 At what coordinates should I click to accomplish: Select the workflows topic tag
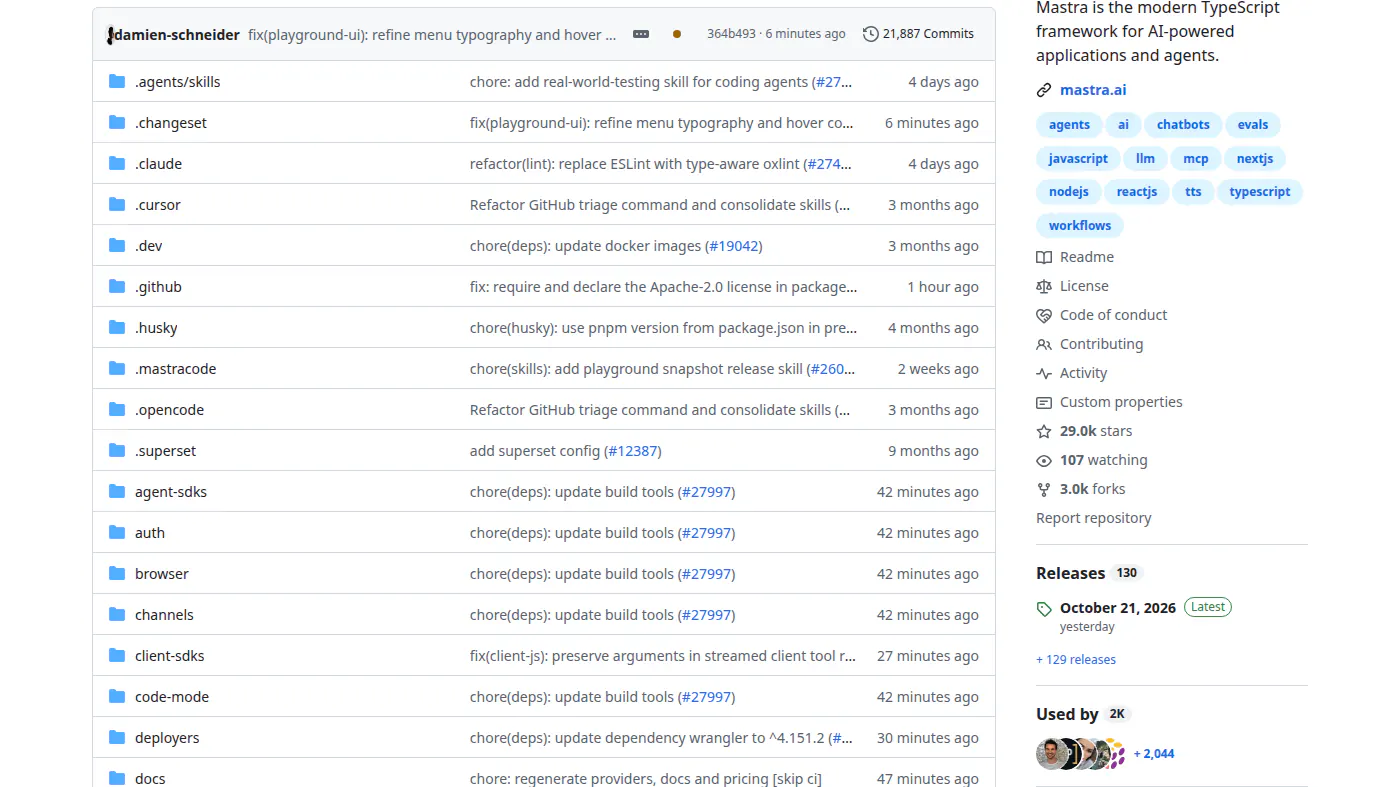coord(1080,226)
